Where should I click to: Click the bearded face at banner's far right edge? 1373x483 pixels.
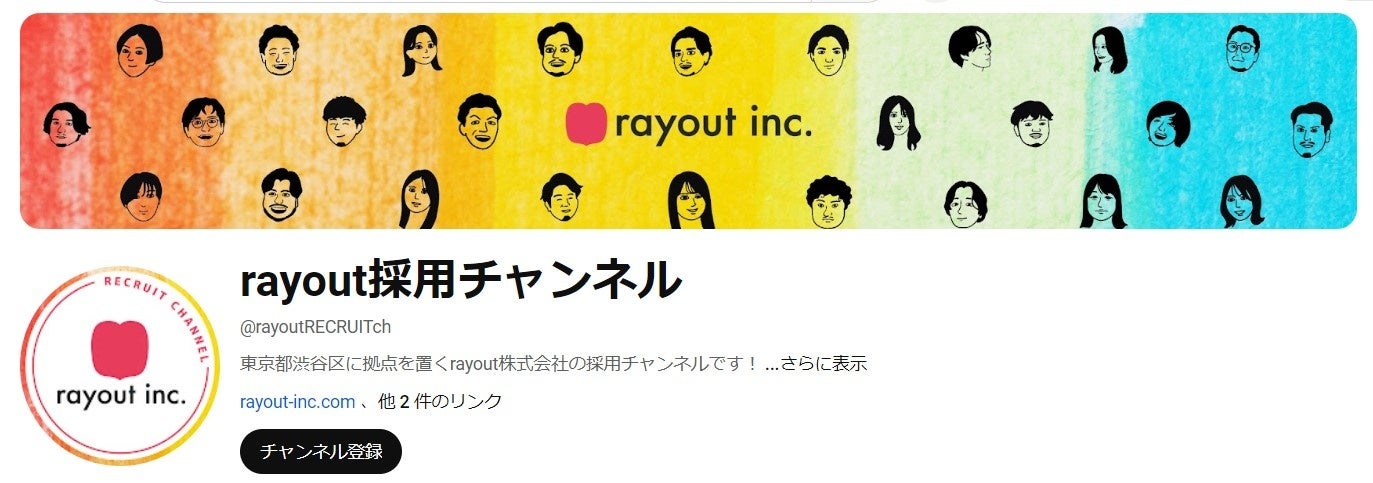pos(1311,130)
